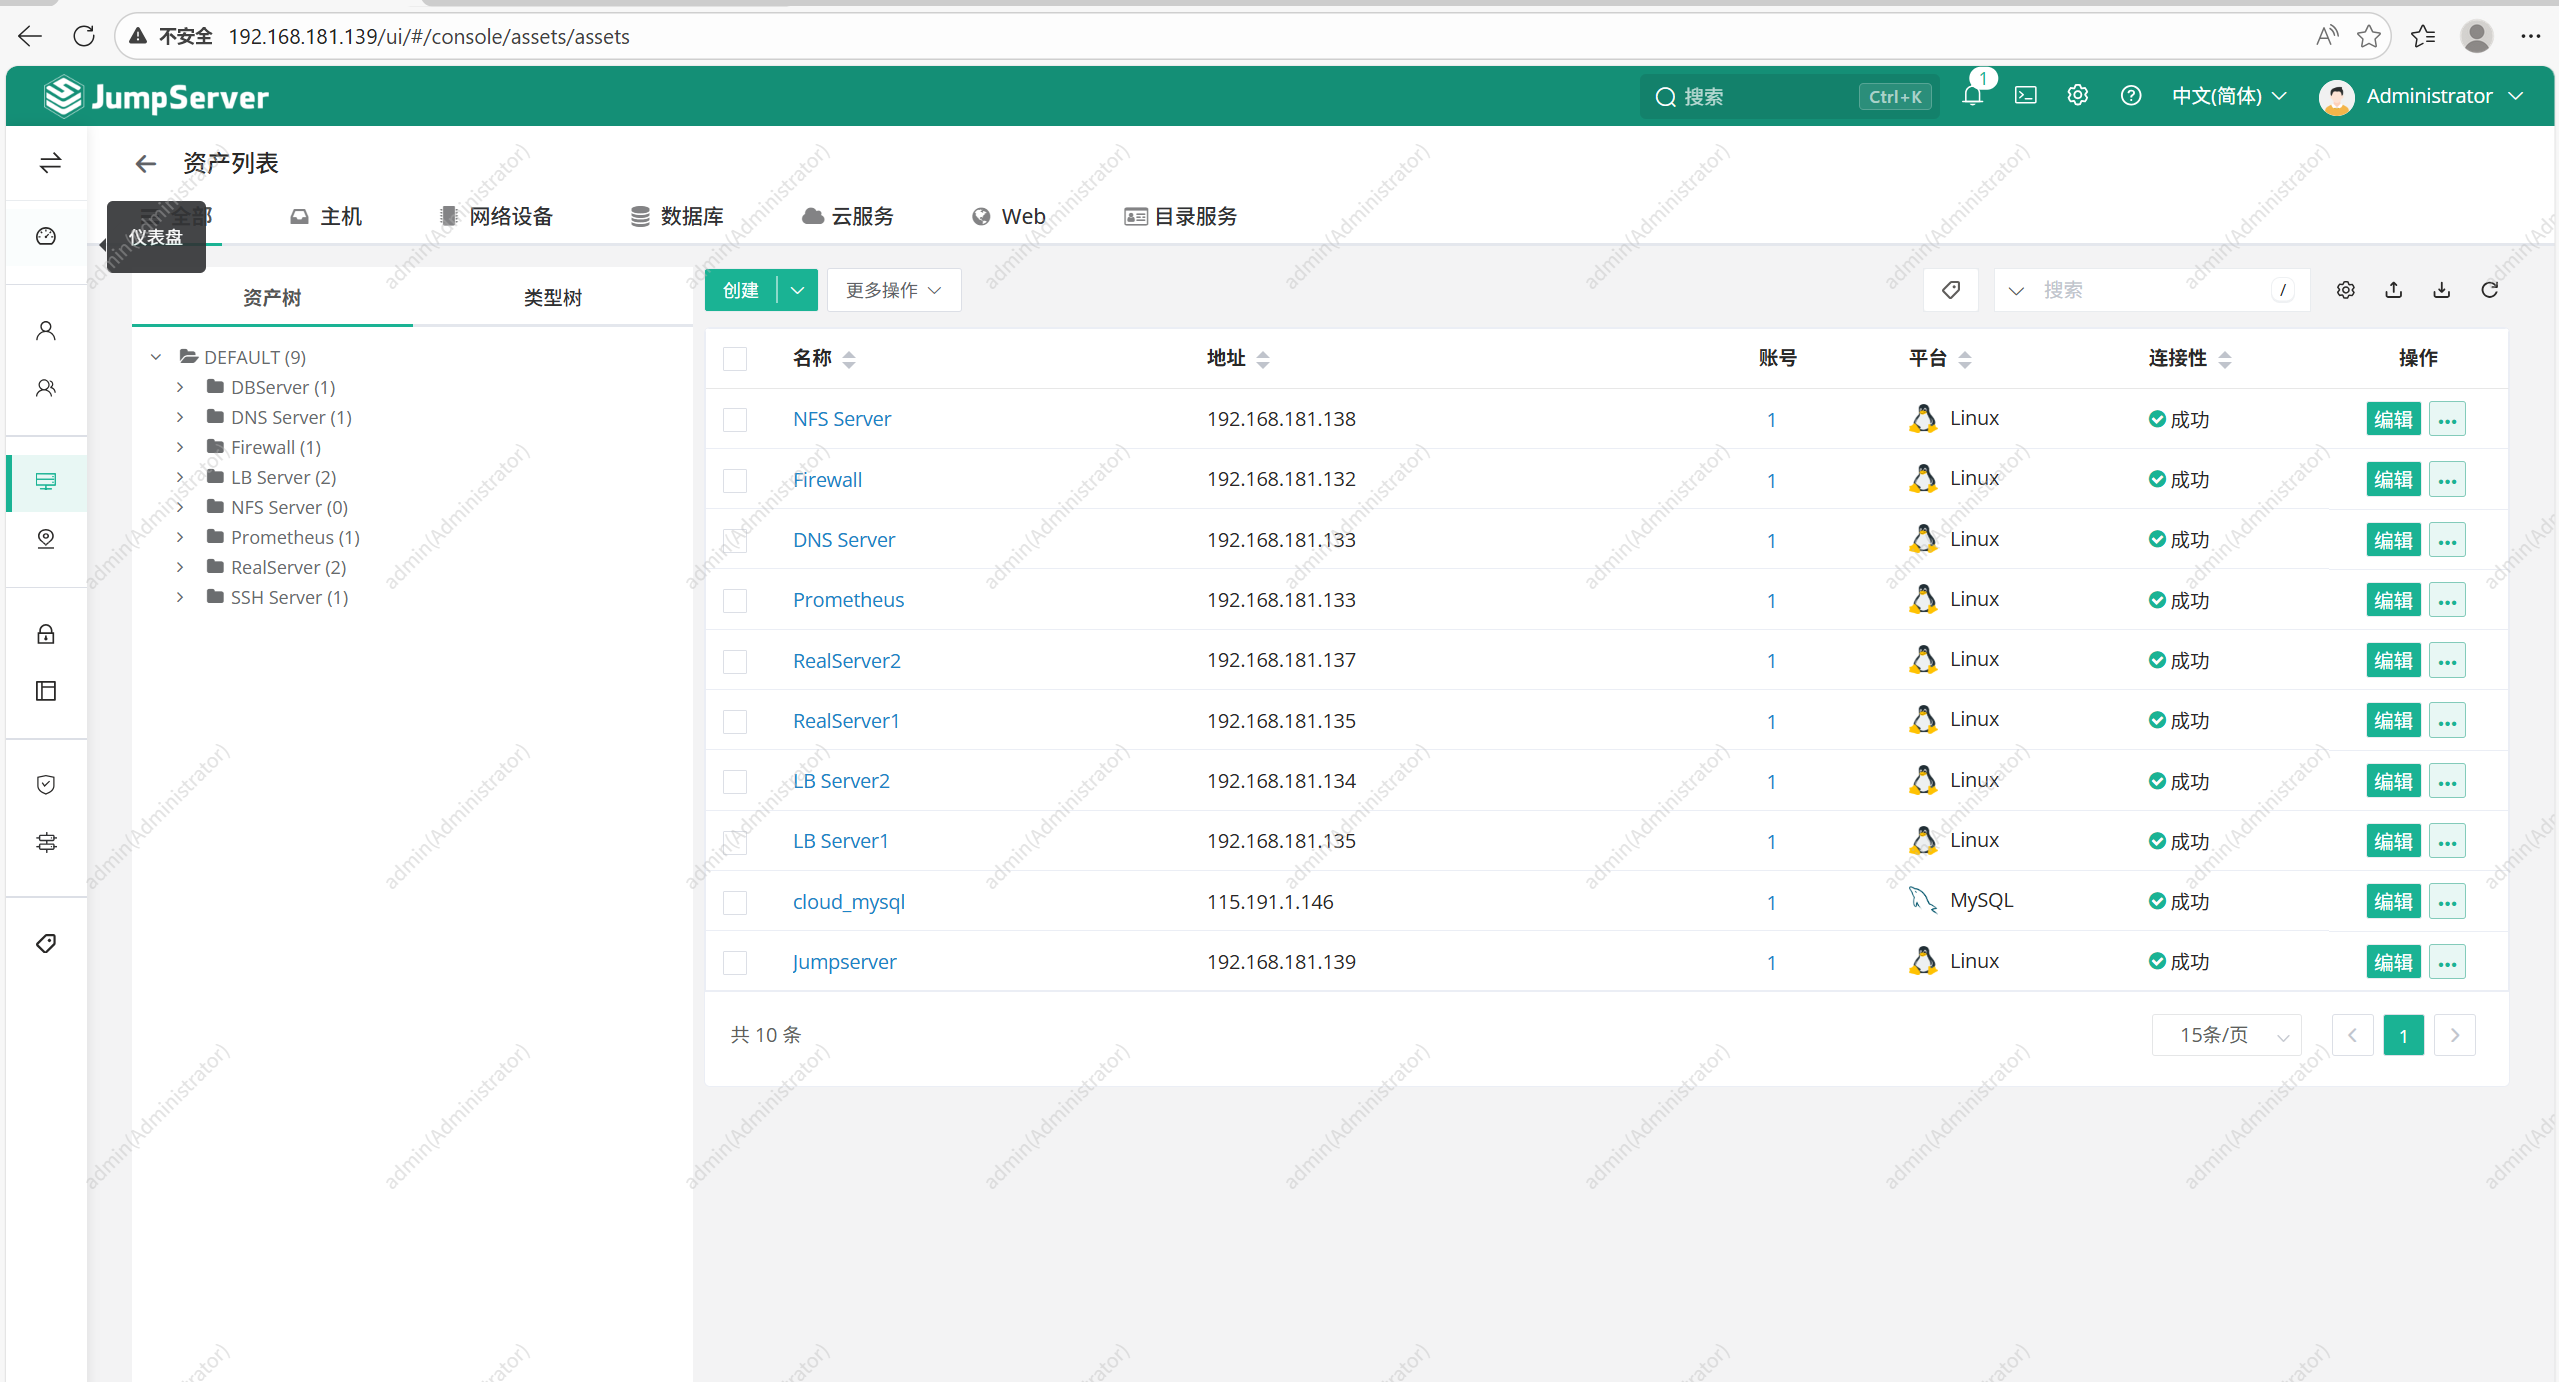Expand the DBServer tree node

click(x=180, y=387)
